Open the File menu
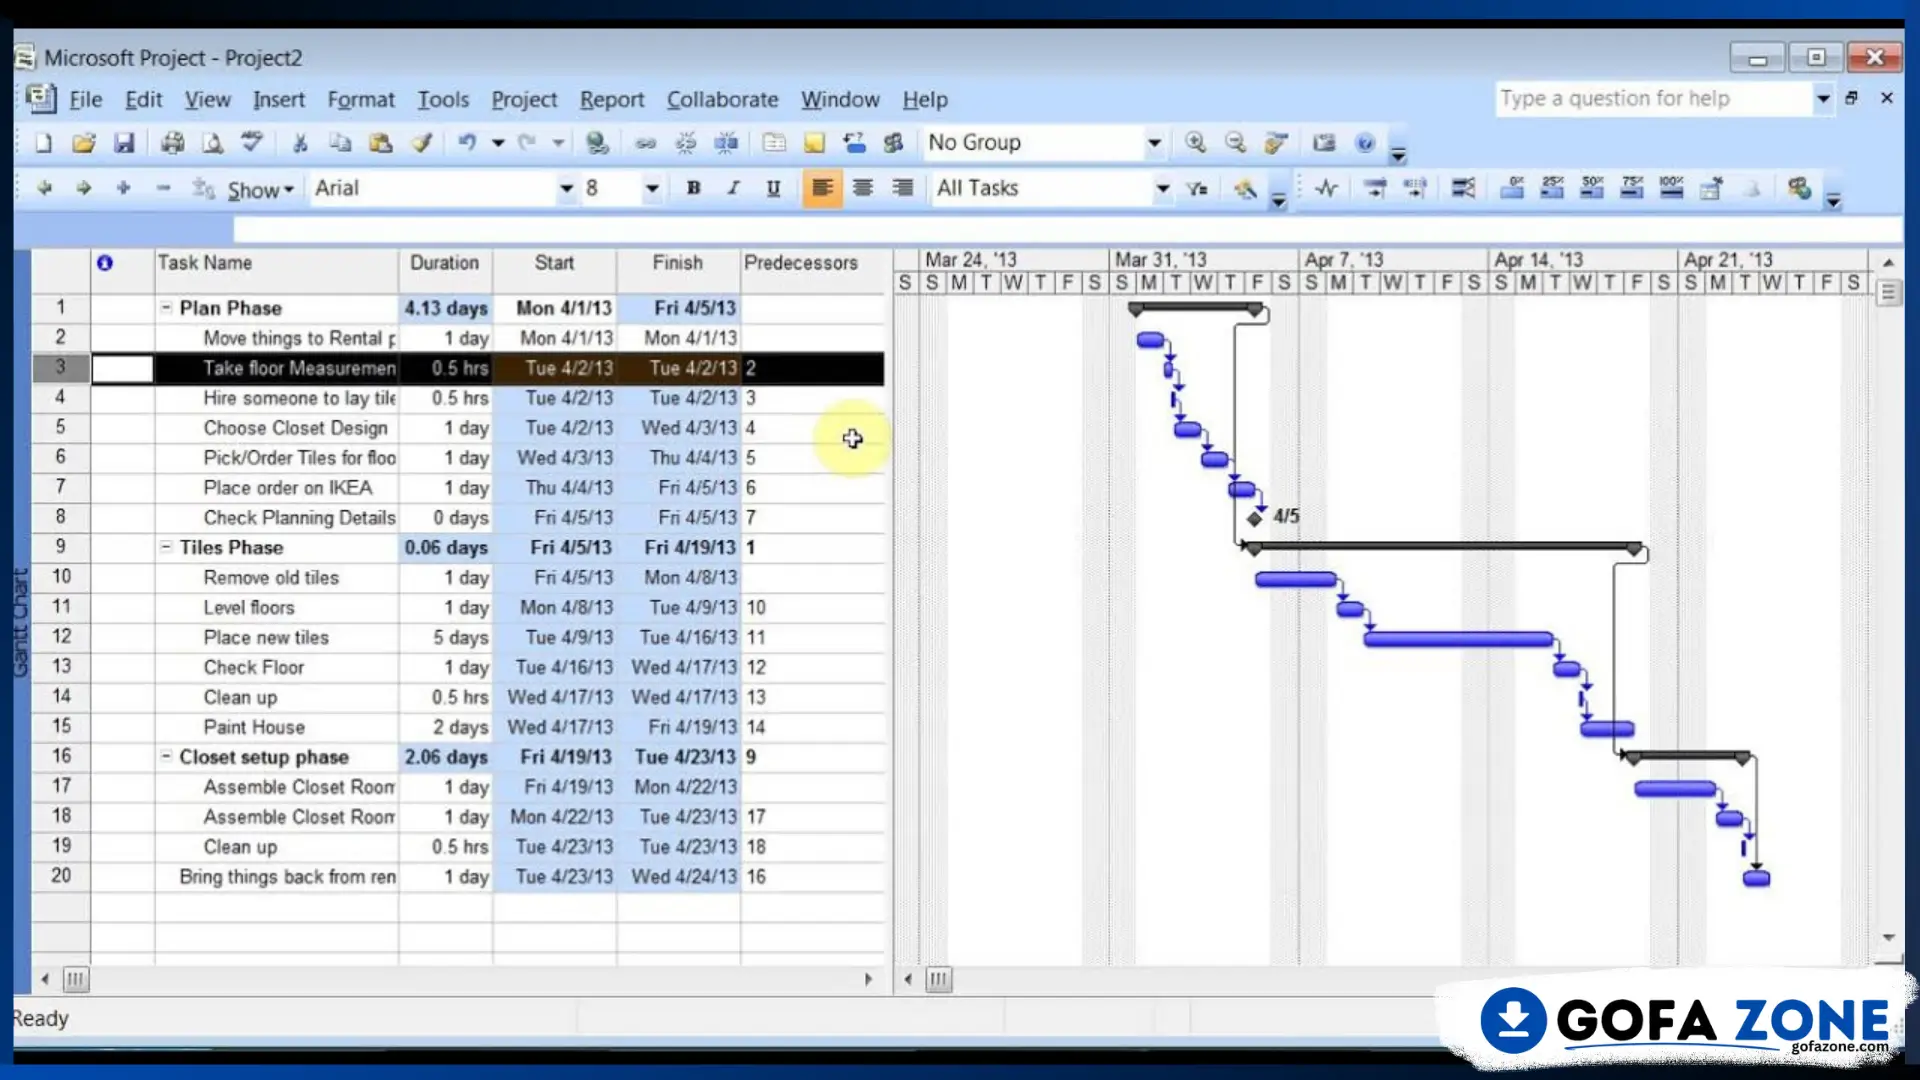 [85, 99]
